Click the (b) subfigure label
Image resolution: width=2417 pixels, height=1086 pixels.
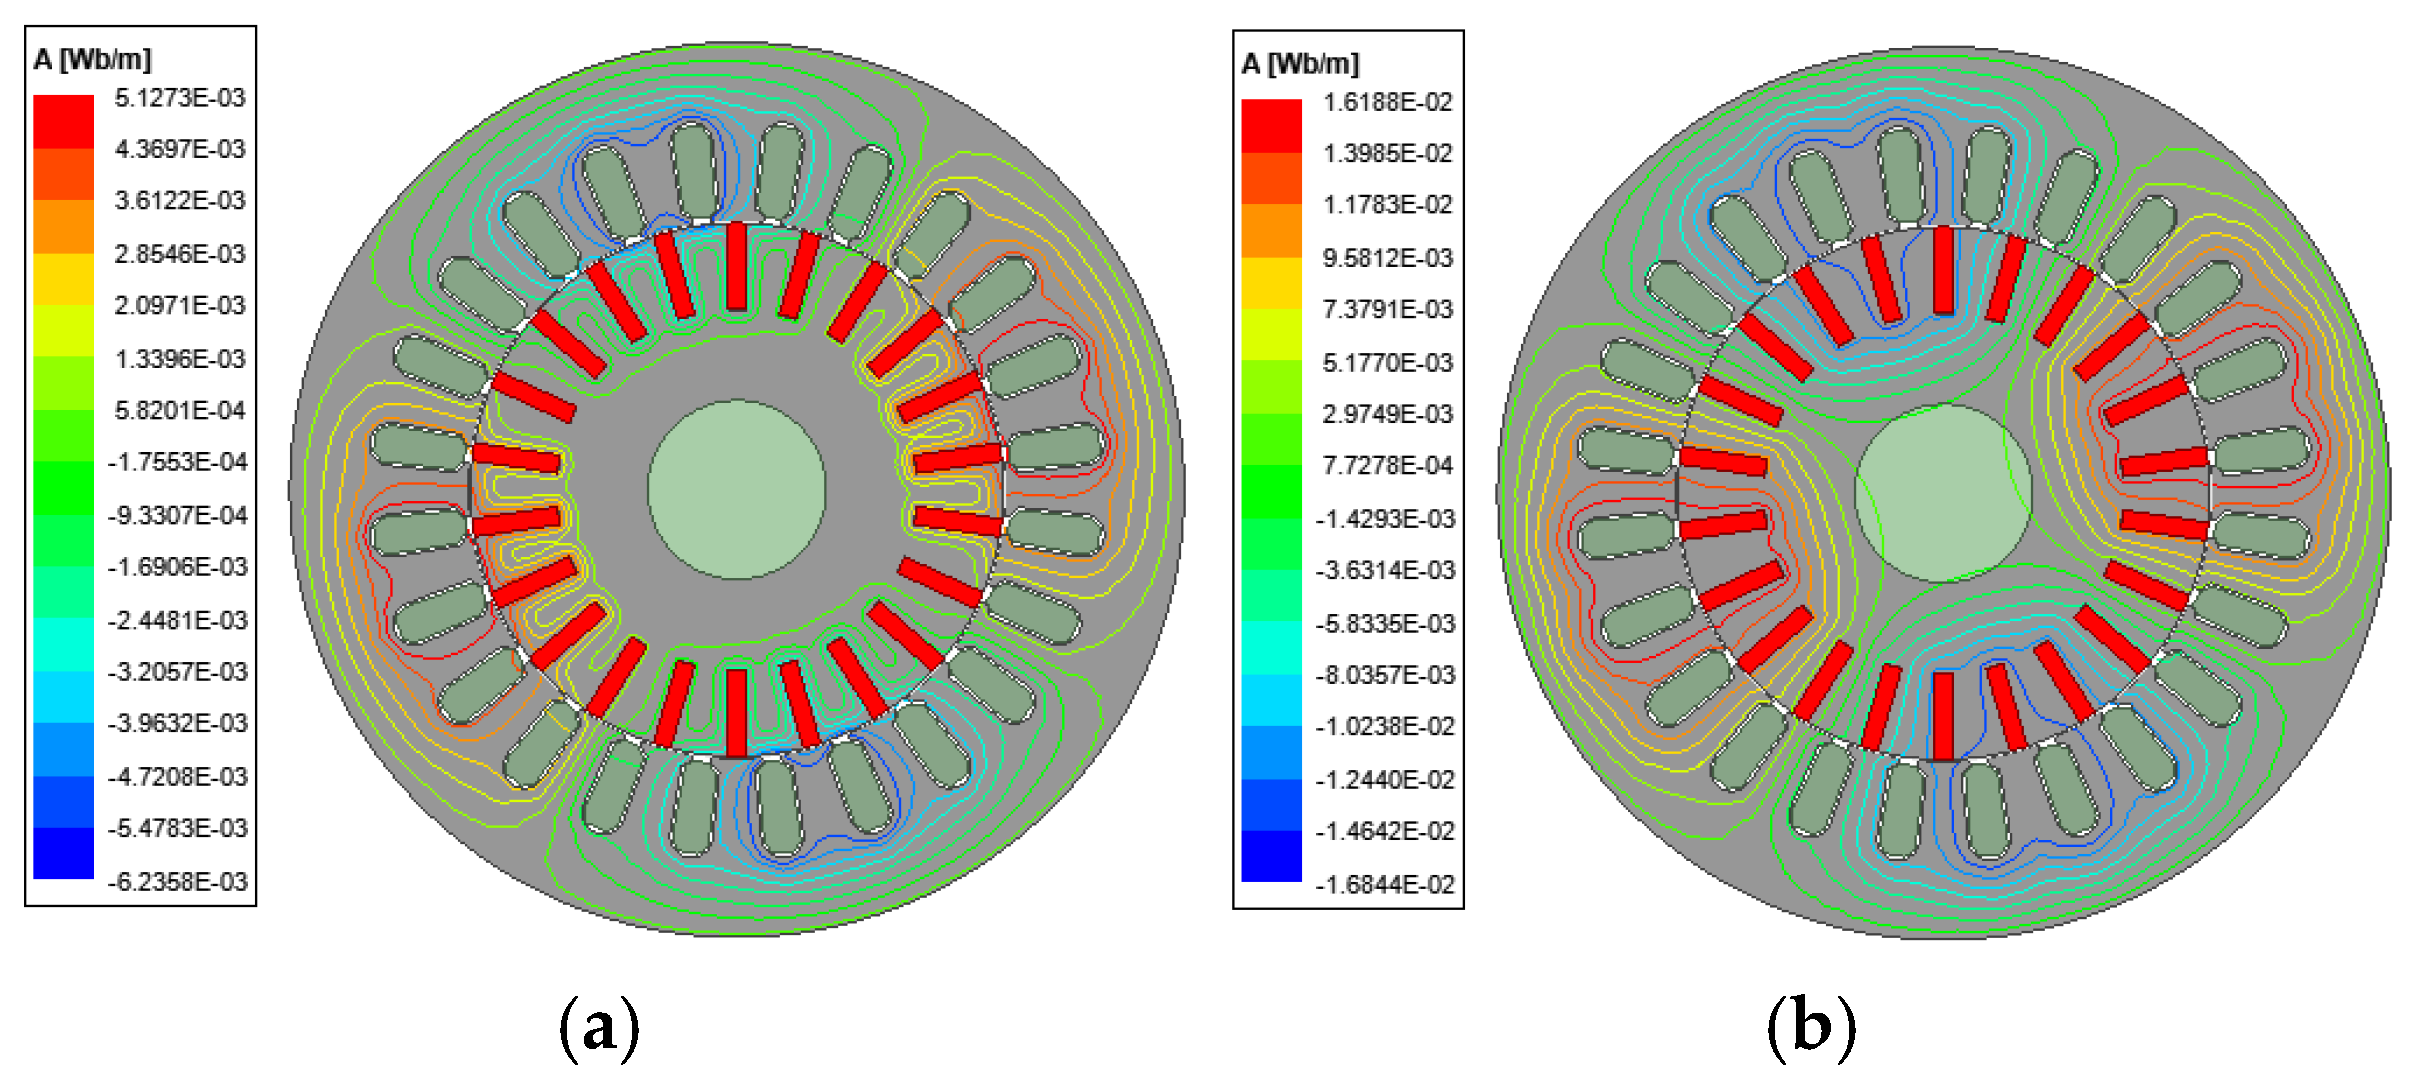1810,1027
